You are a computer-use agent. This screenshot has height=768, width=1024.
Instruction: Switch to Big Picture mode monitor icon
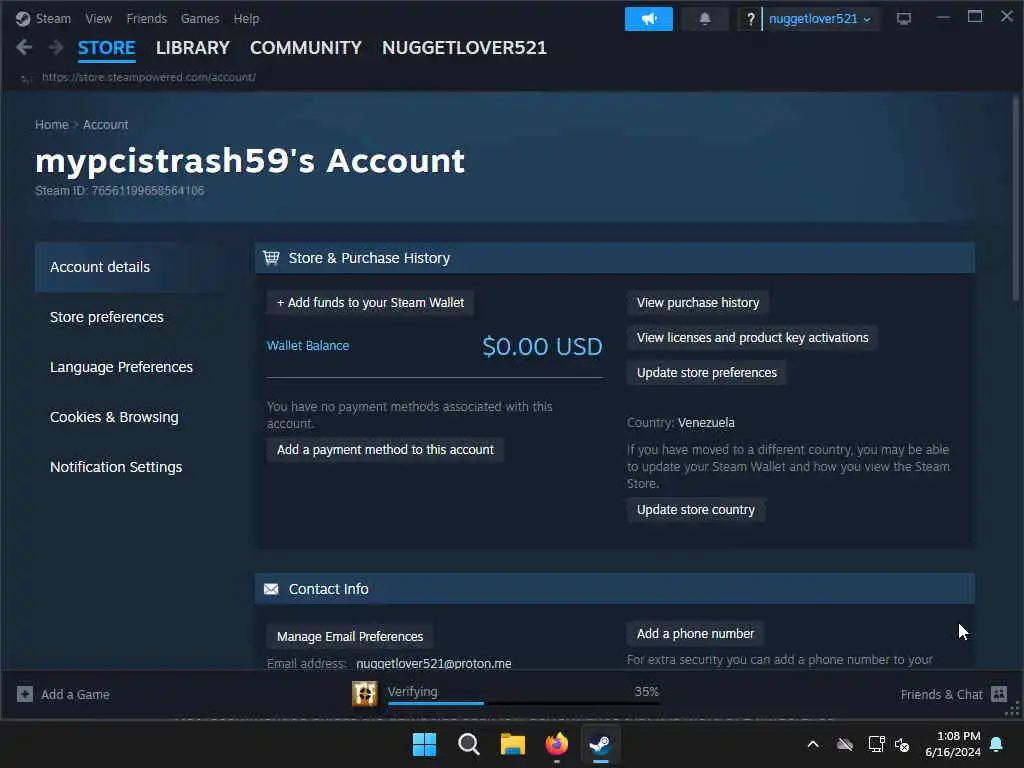904,19
